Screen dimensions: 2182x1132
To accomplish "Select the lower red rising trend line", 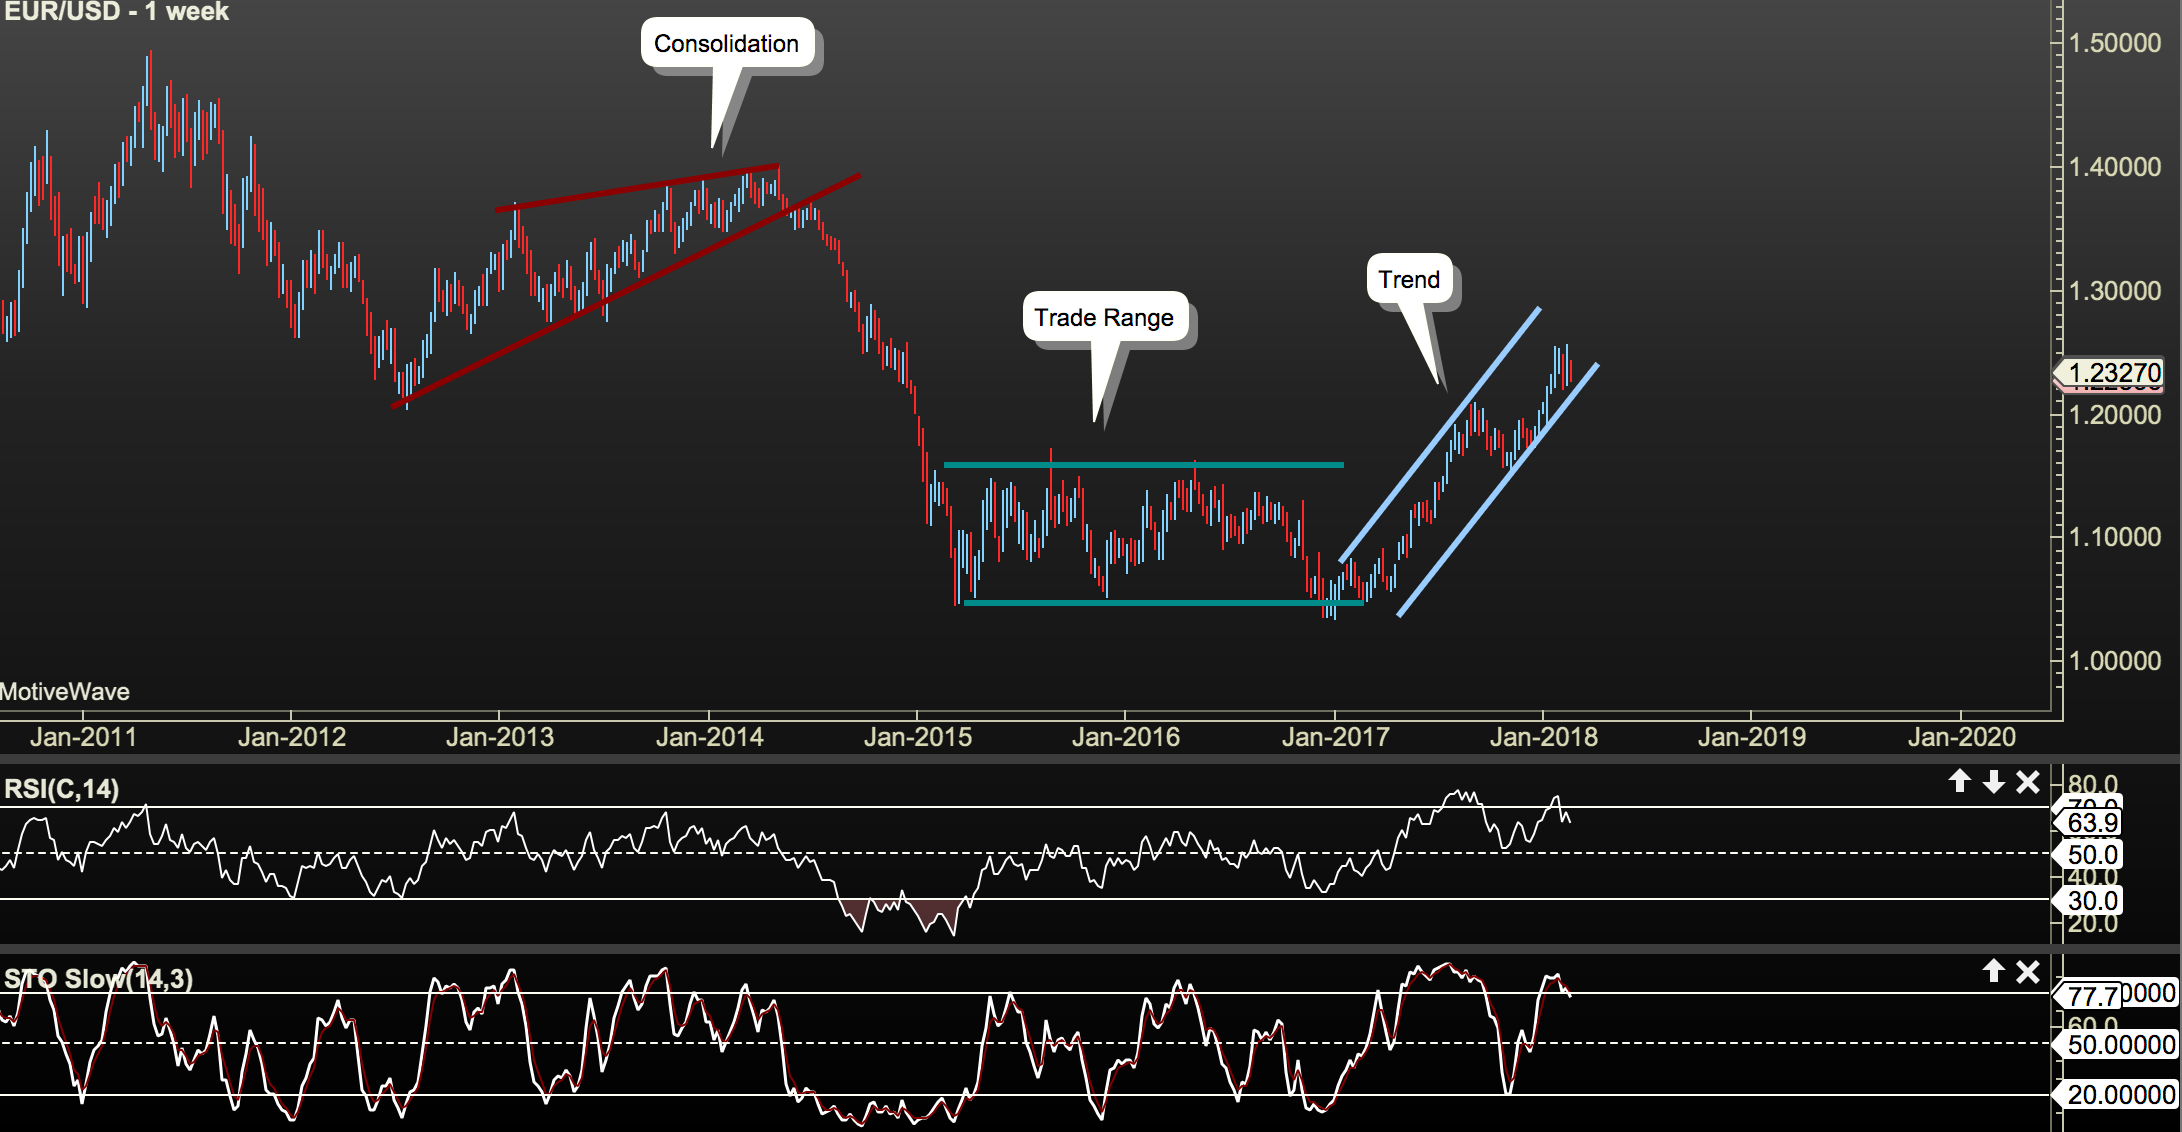I will pyautogui.click(x=626, y=291).
